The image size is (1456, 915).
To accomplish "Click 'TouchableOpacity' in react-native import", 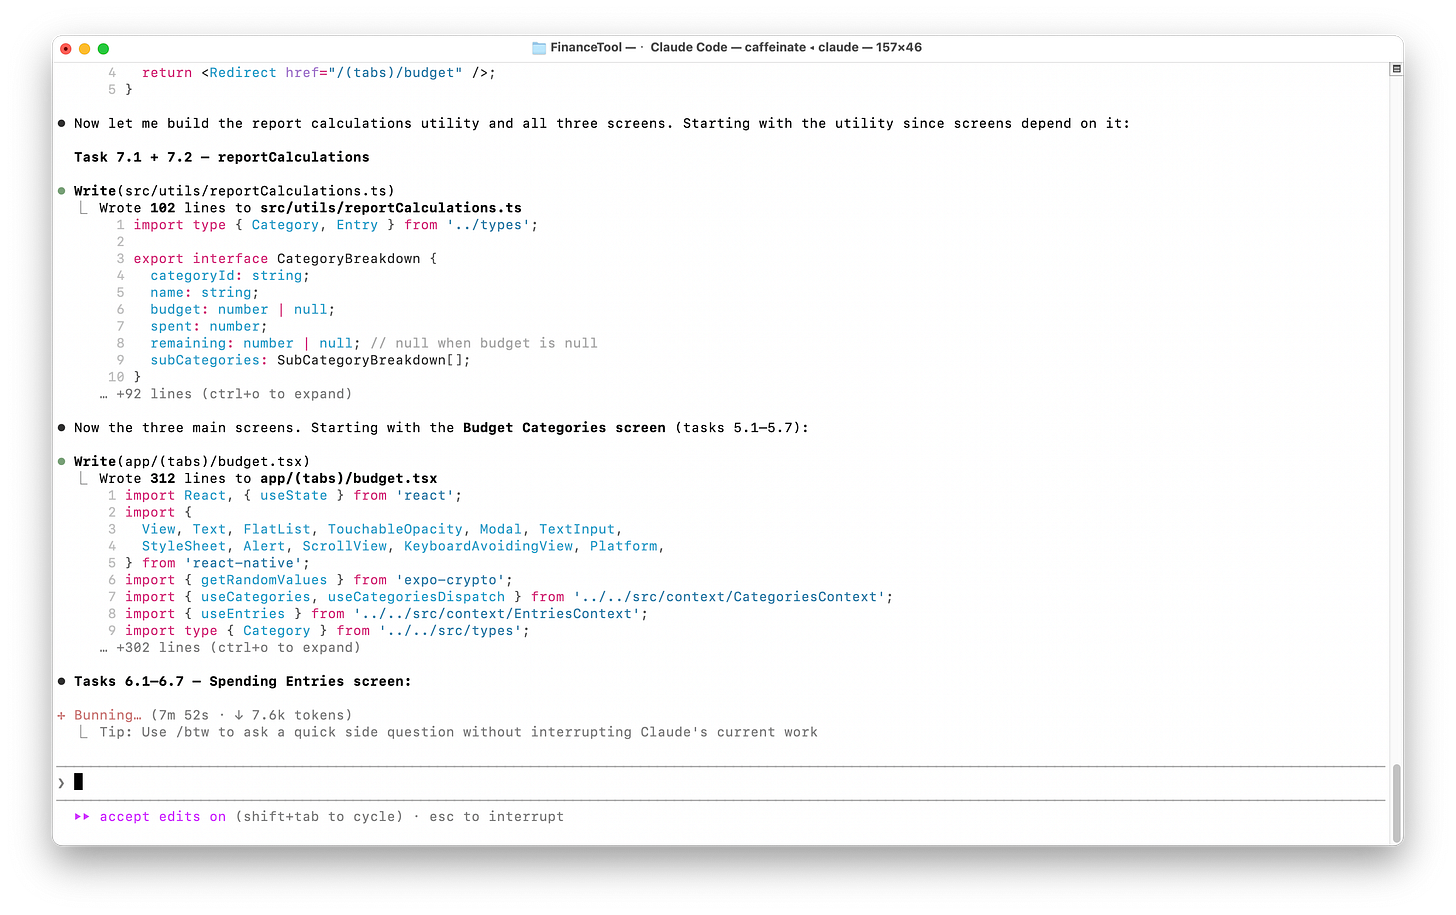I will coord(395,530).
